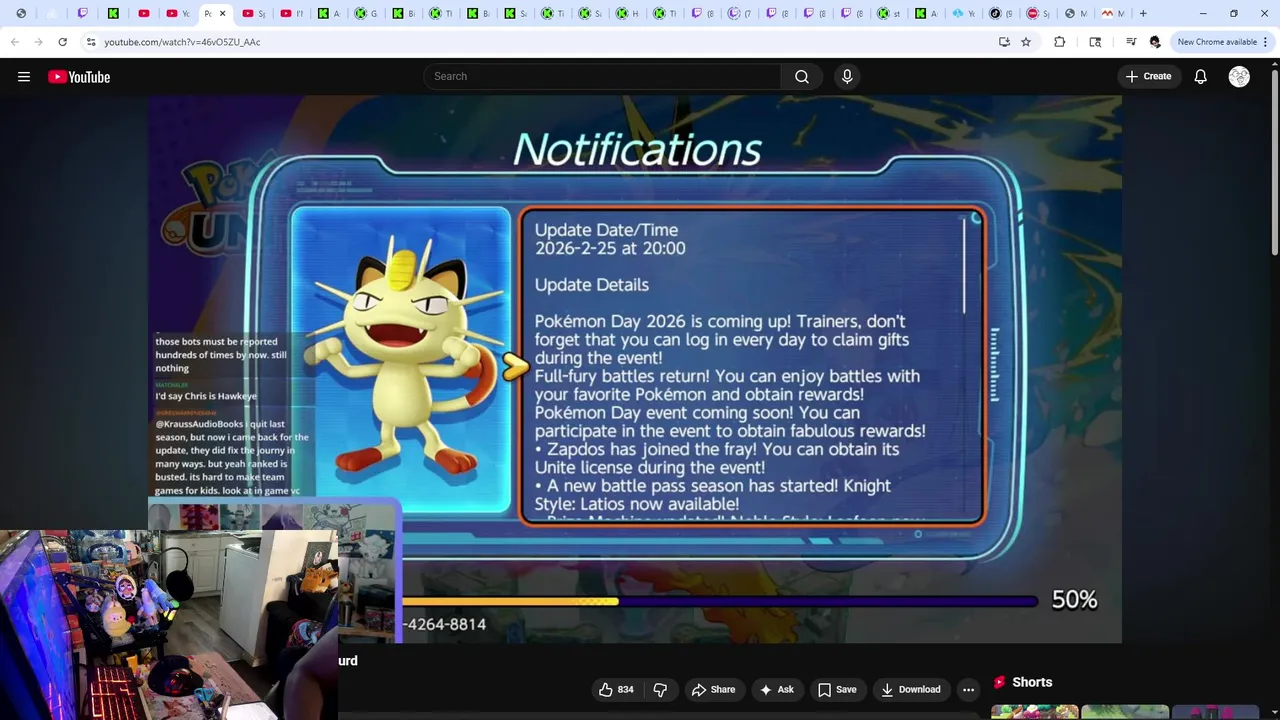Image resolution: width=1280 pixels, height=720 pixels.
Task: Open the Extensions puzzle icon
Action: (1060, 42)
